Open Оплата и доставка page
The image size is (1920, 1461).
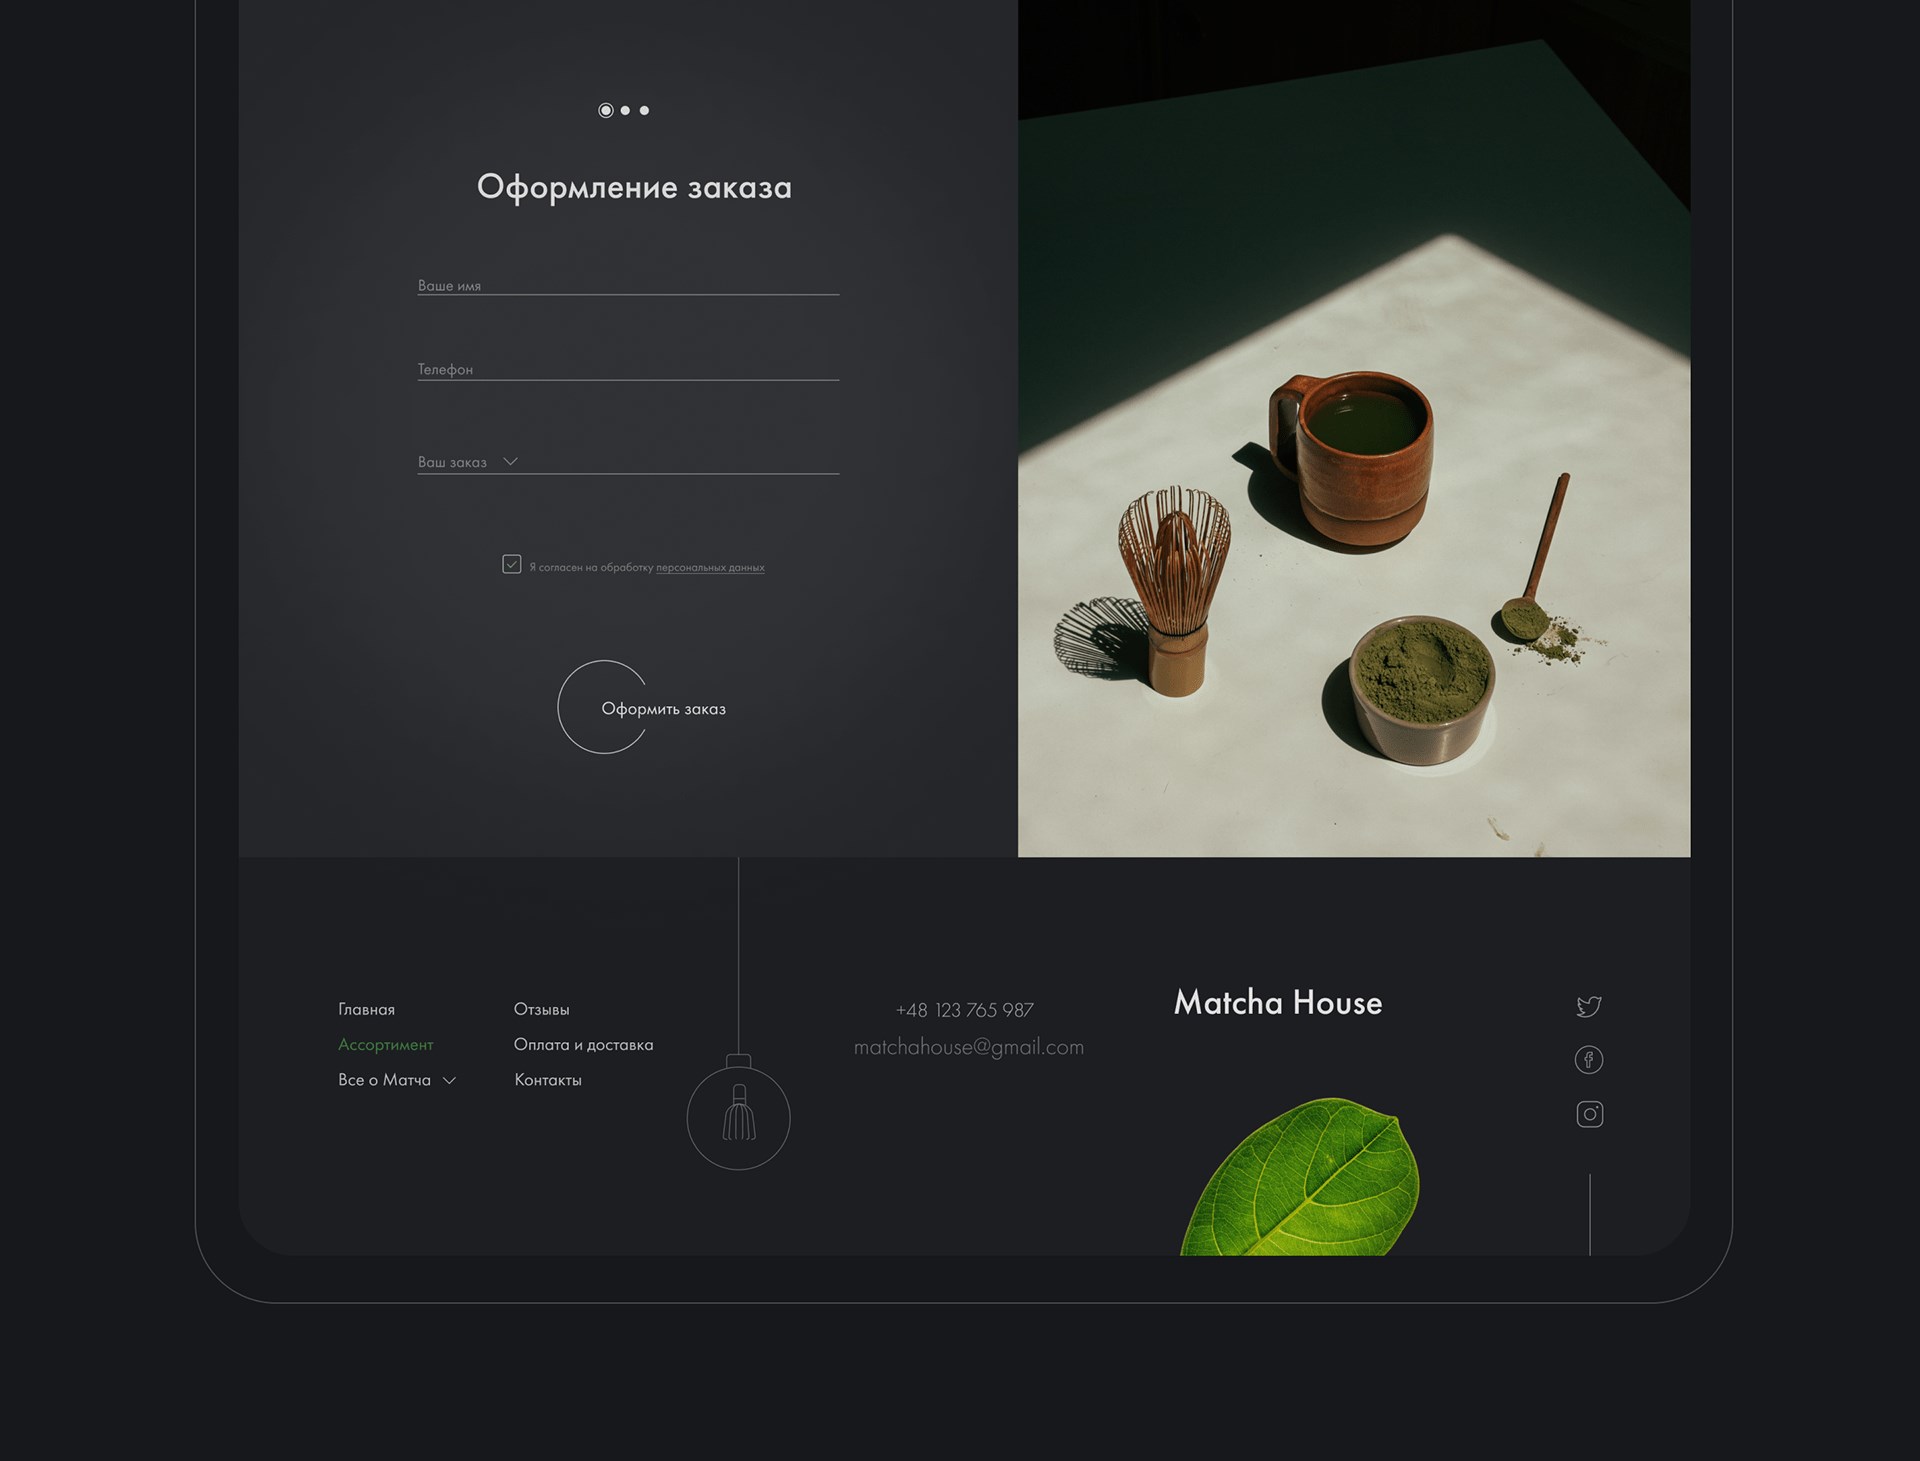point(584,1044)
